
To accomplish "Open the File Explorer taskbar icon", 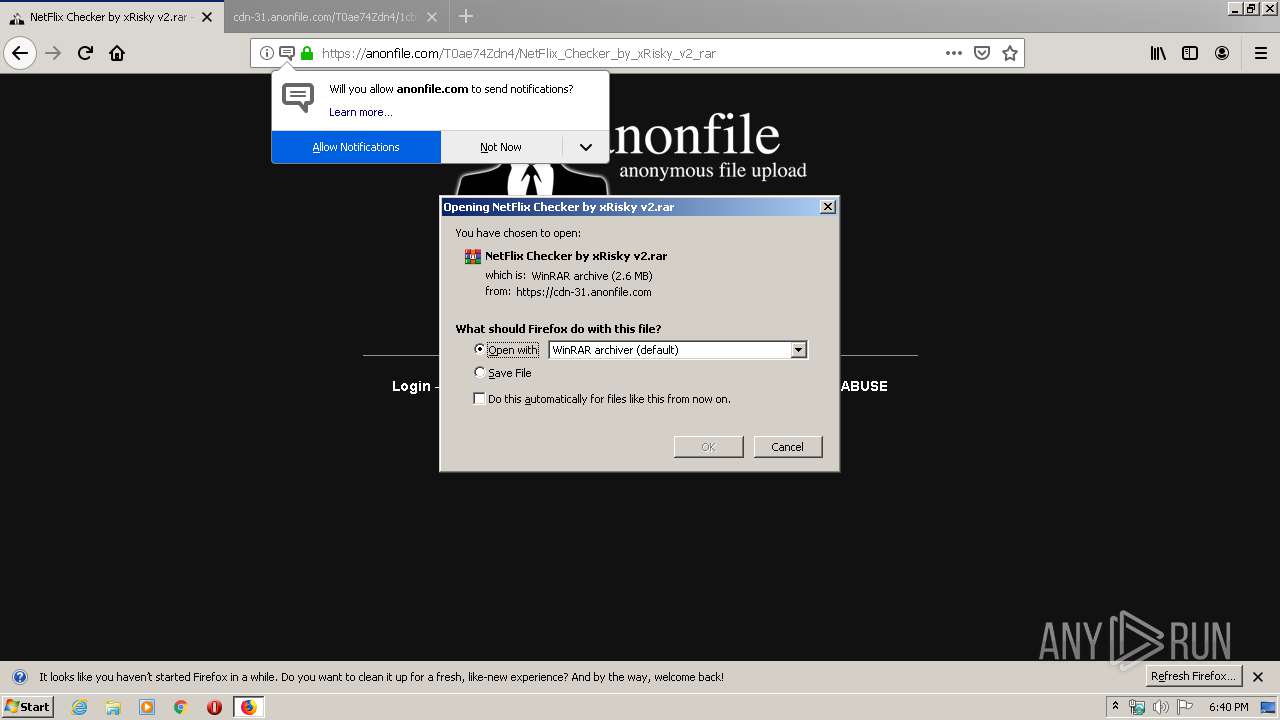I will [x=113, y=707].
